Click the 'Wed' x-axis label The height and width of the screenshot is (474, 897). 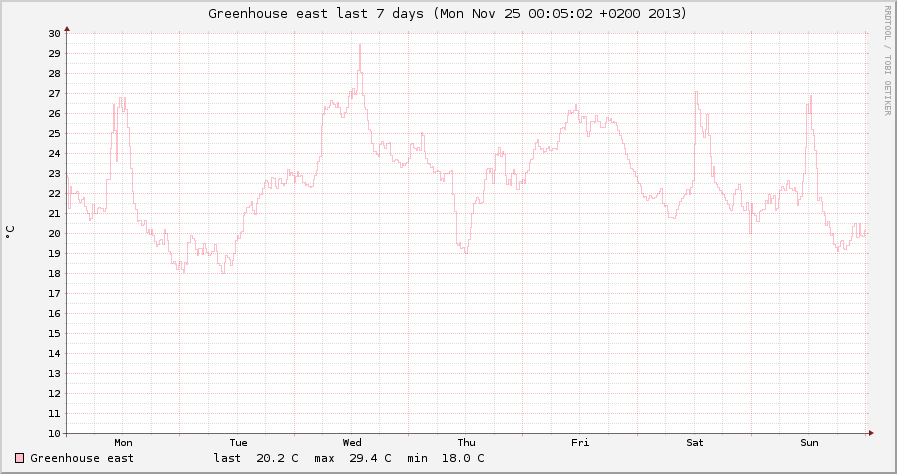(352, 443)
